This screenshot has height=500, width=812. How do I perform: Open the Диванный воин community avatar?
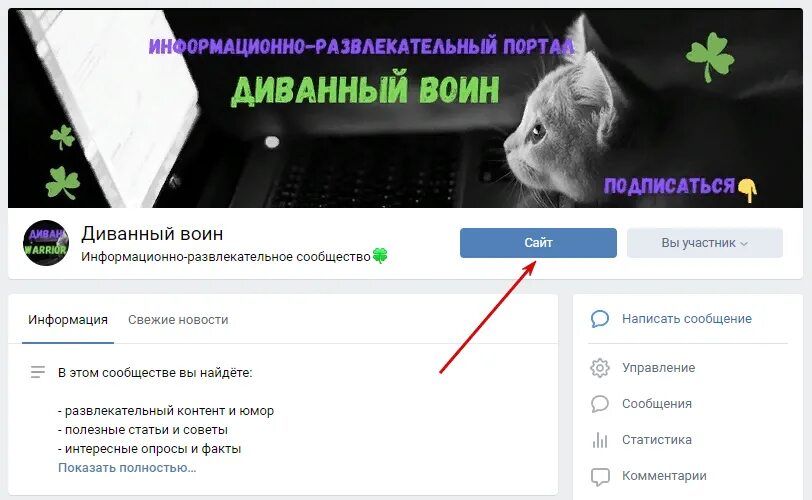pyautogui.click(x=46, y=243)
